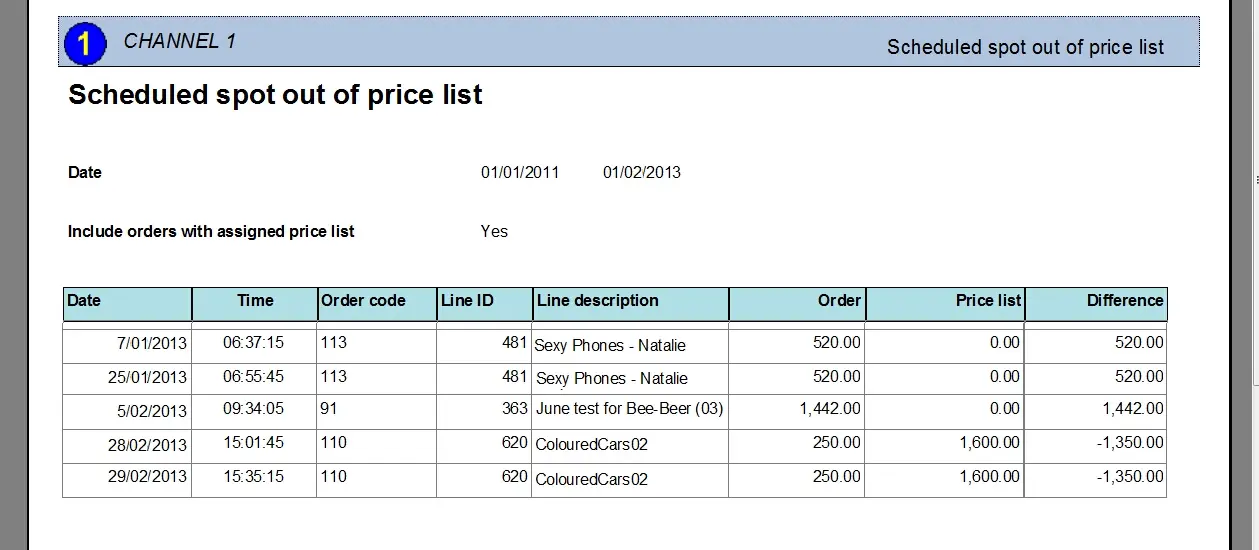Screen dimensions: 1259x550
Task: Click the Price list column header
Action: 988,301
